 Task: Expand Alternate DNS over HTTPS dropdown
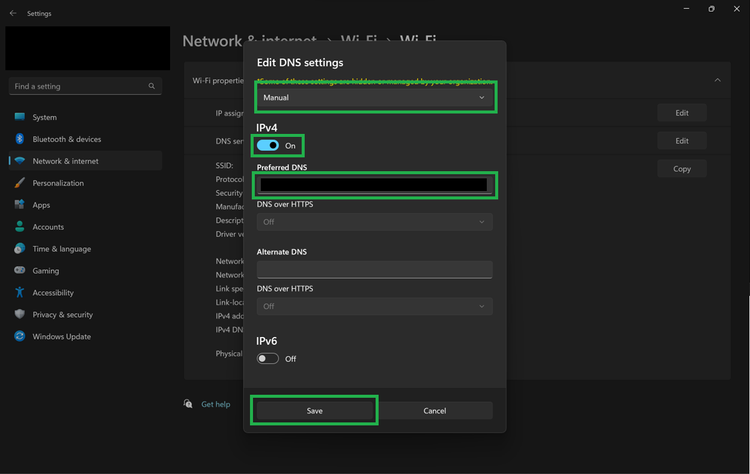374,306
